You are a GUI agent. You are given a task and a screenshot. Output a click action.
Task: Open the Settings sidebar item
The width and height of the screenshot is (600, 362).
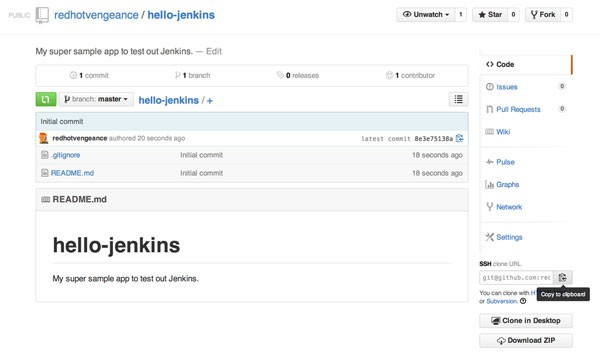coord(509,237)
